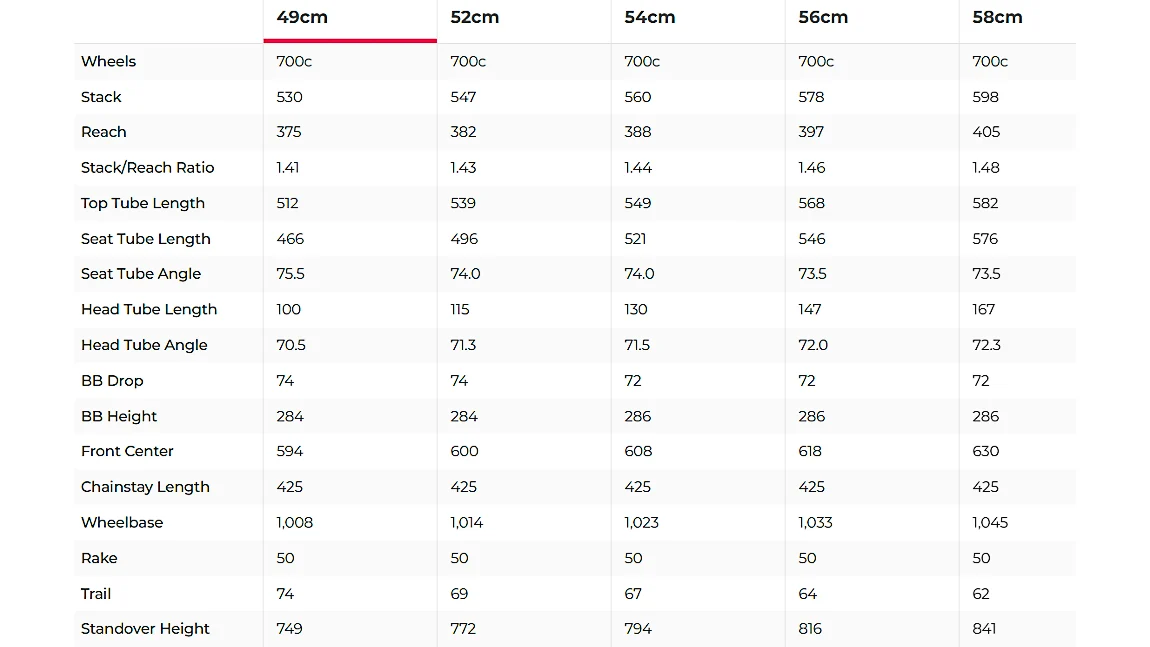Click the Seat Tube Angle row label
Viewport: 1150px width, 647px height.
click(141, 274)
